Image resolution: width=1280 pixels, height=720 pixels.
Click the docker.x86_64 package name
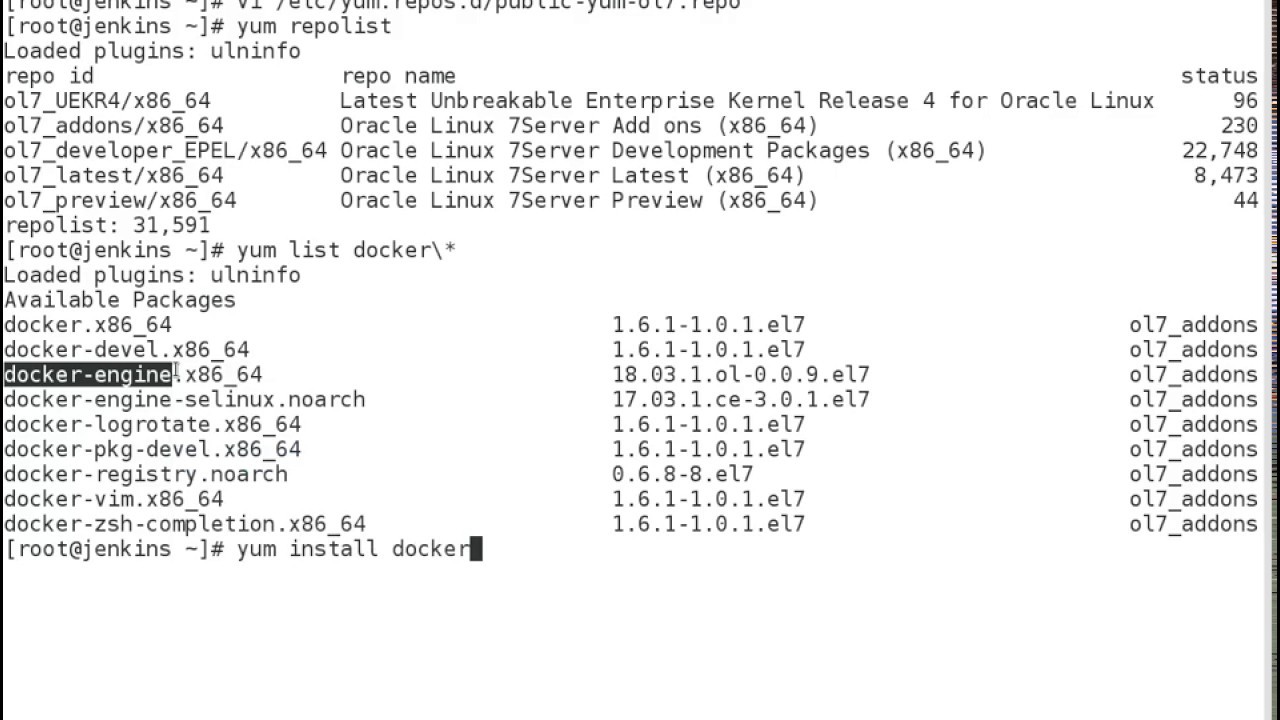coord(88,325)
